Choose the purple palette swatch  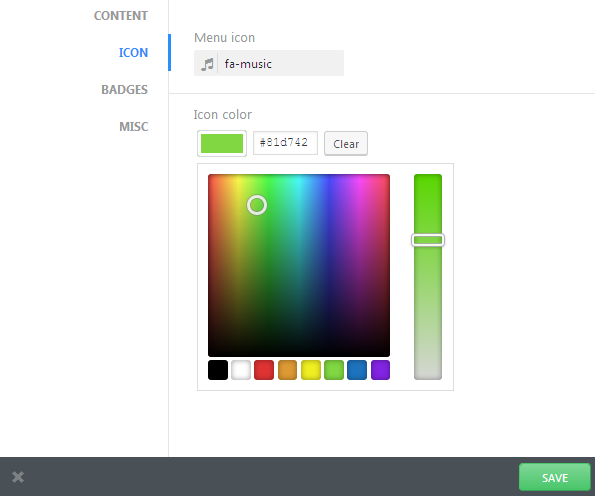tap(380, 370)
